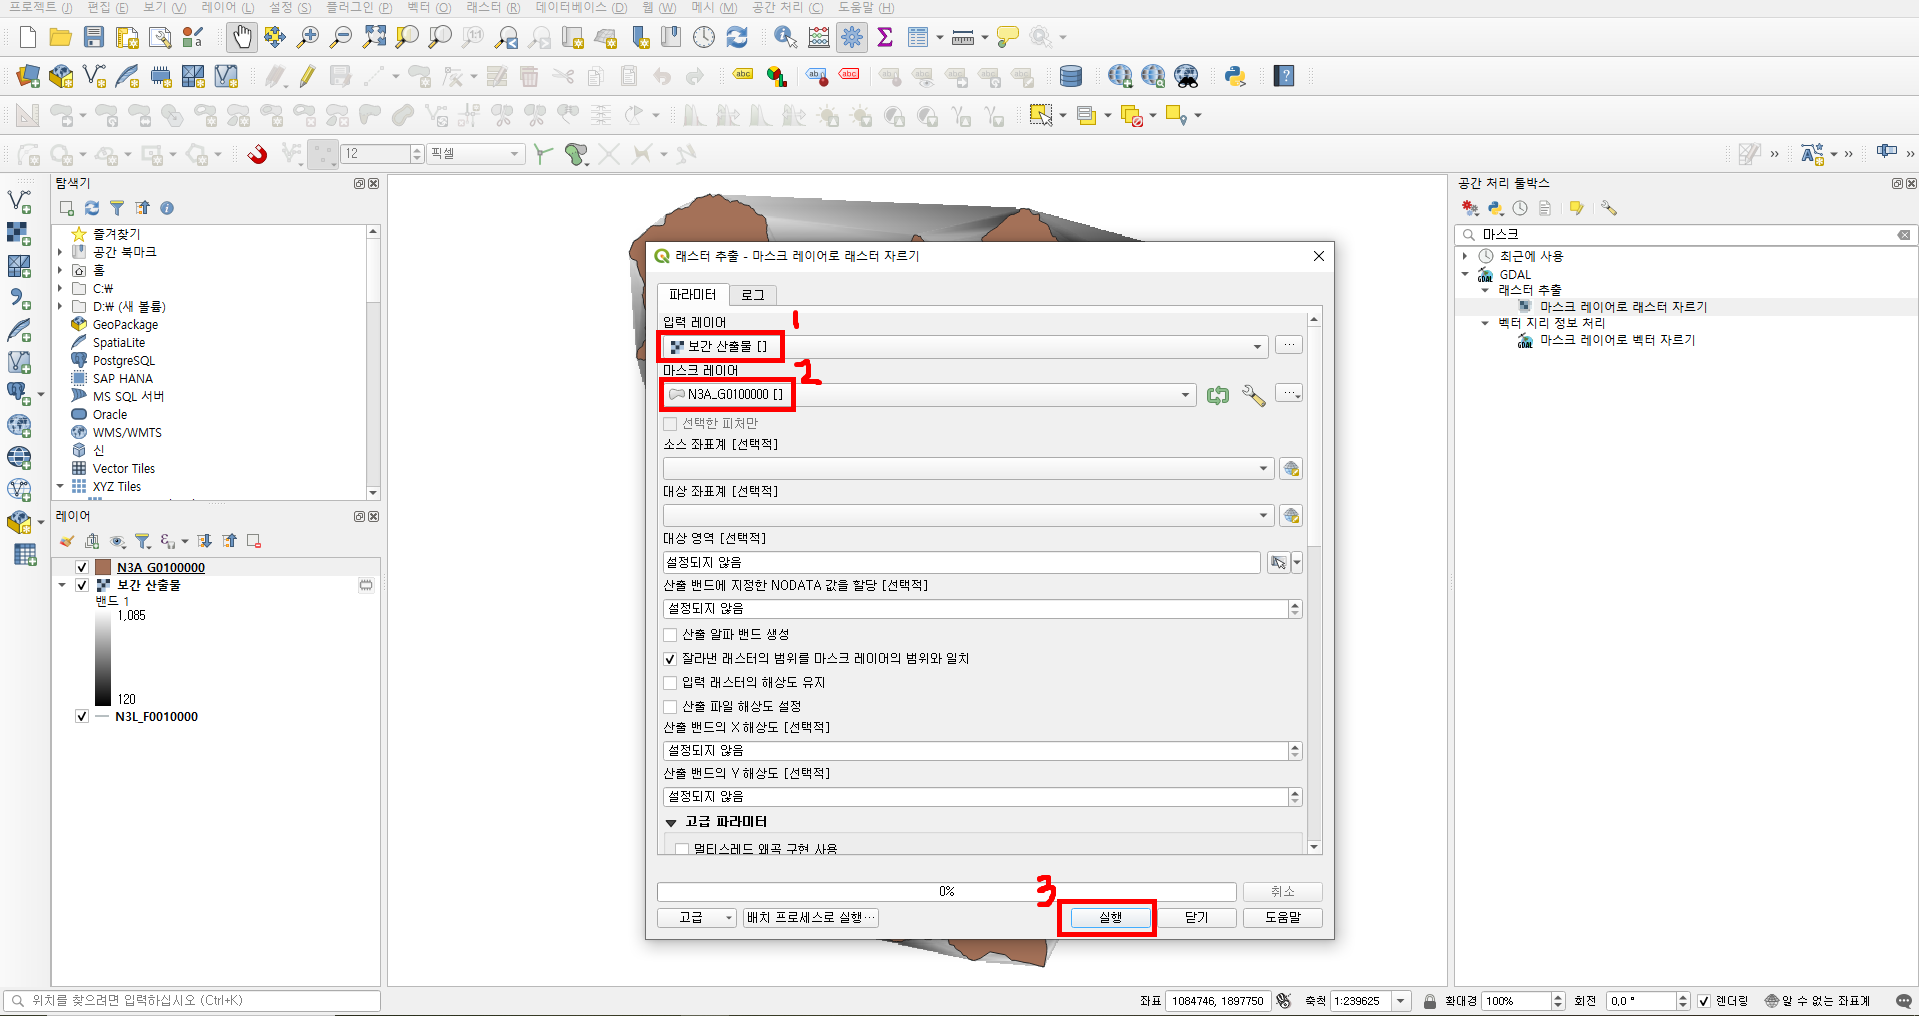Expand the 최근에 사용 group in toolbox
Screen dimensions: 1919x1016
tap(1465, 256)
